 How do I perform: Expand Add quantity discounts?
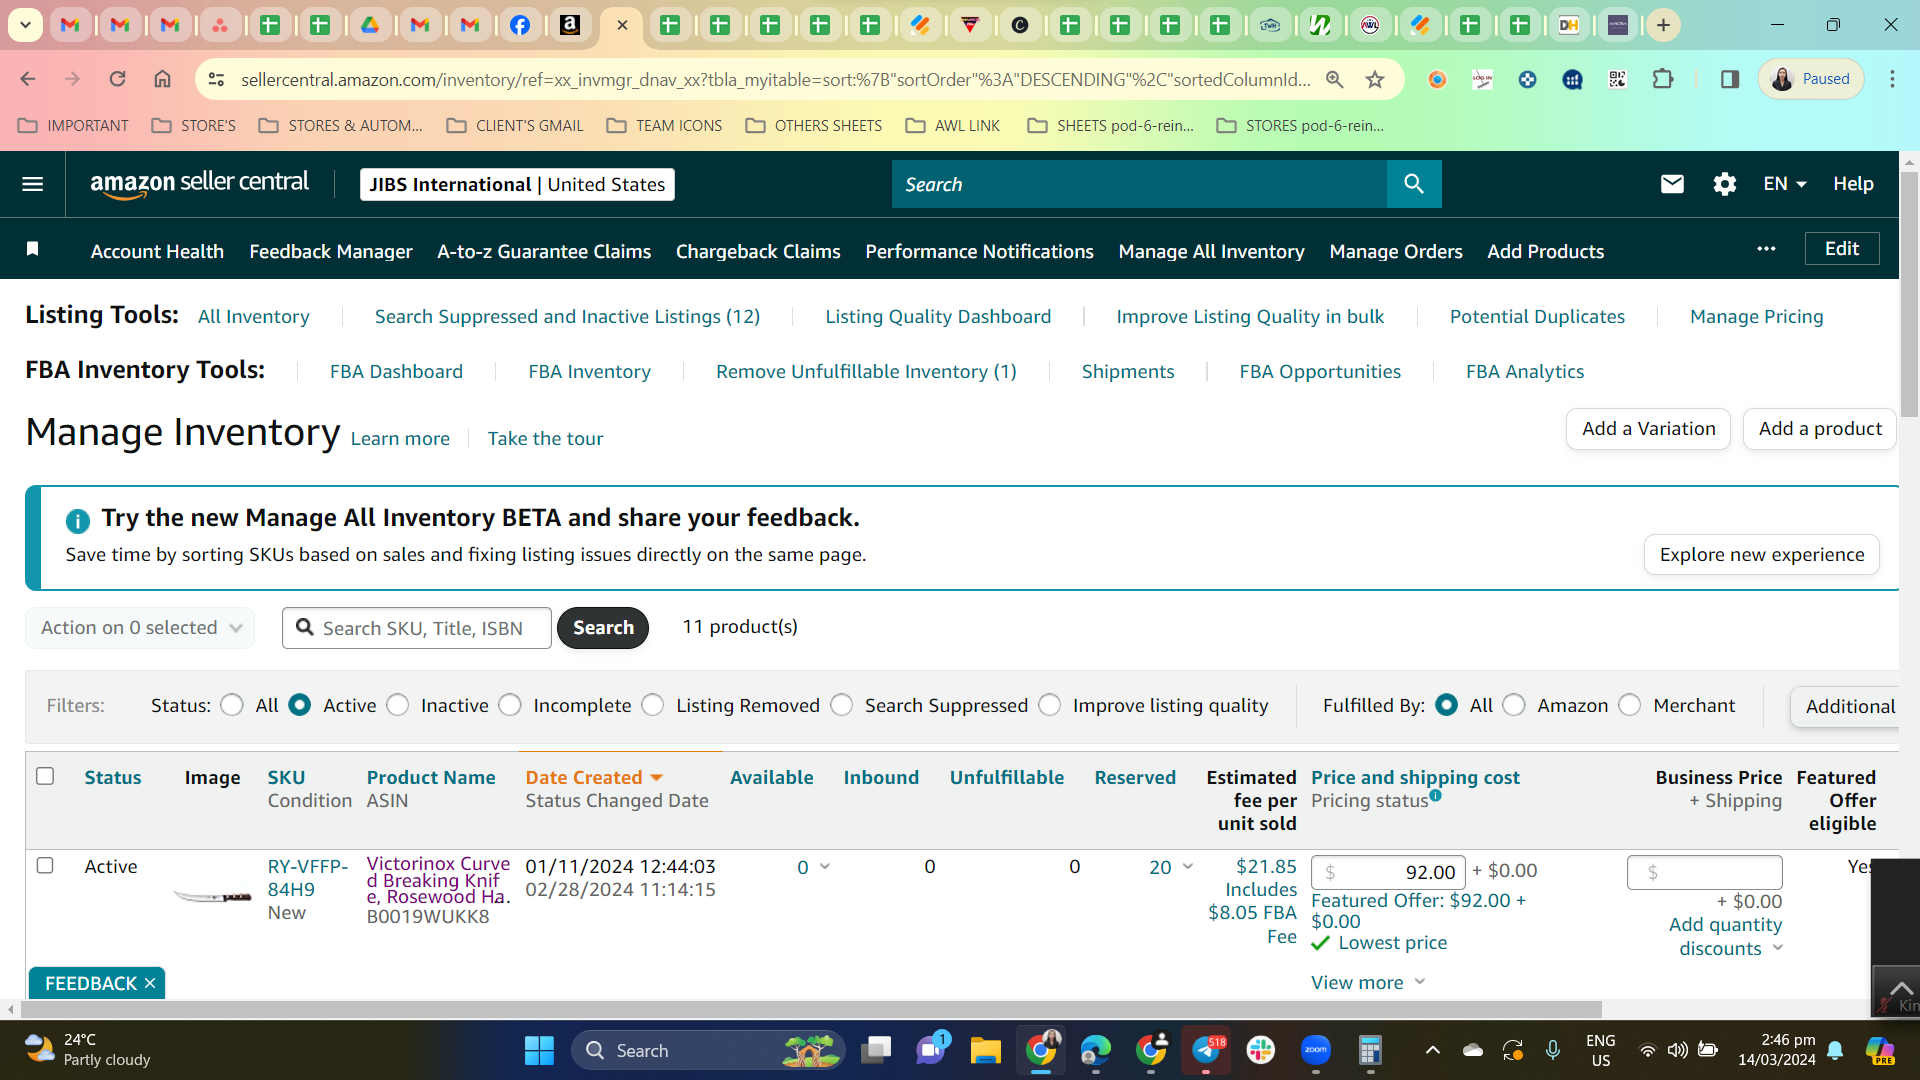[1726, 937]
